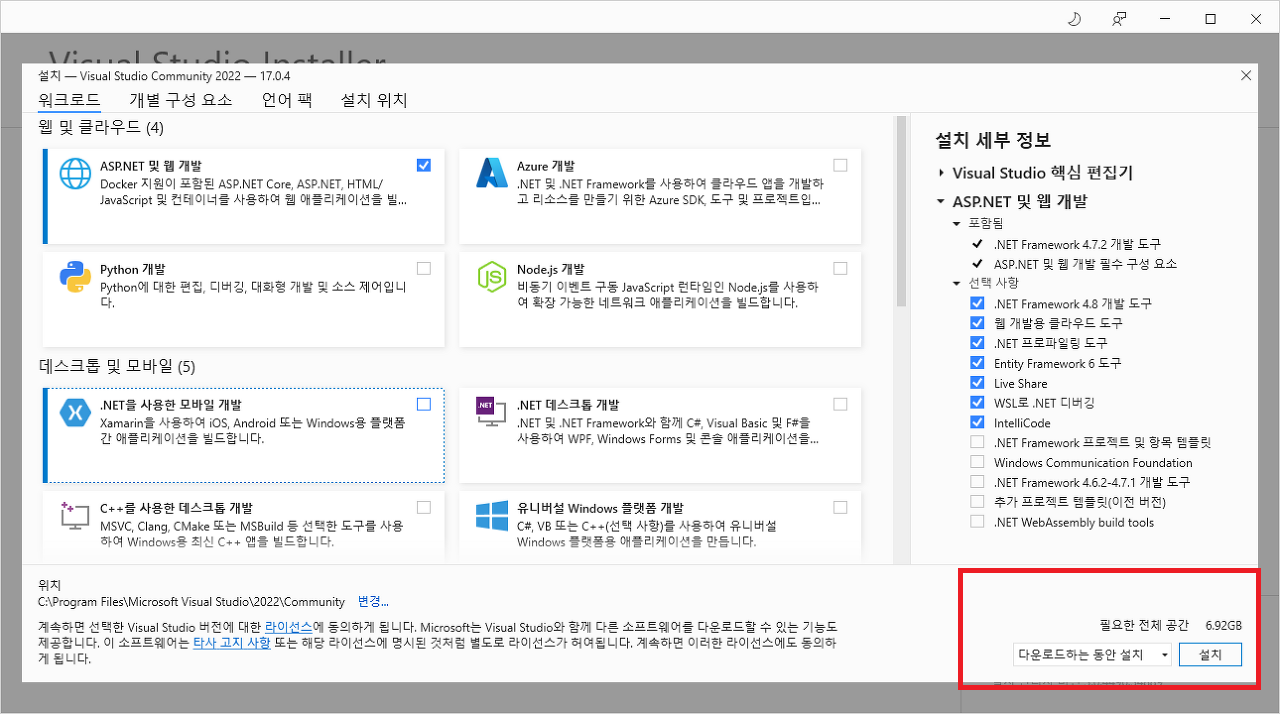1280x714 pixels.
Task: Switch to the 개별 구성 요소 tab
Action: click(181, 100)
